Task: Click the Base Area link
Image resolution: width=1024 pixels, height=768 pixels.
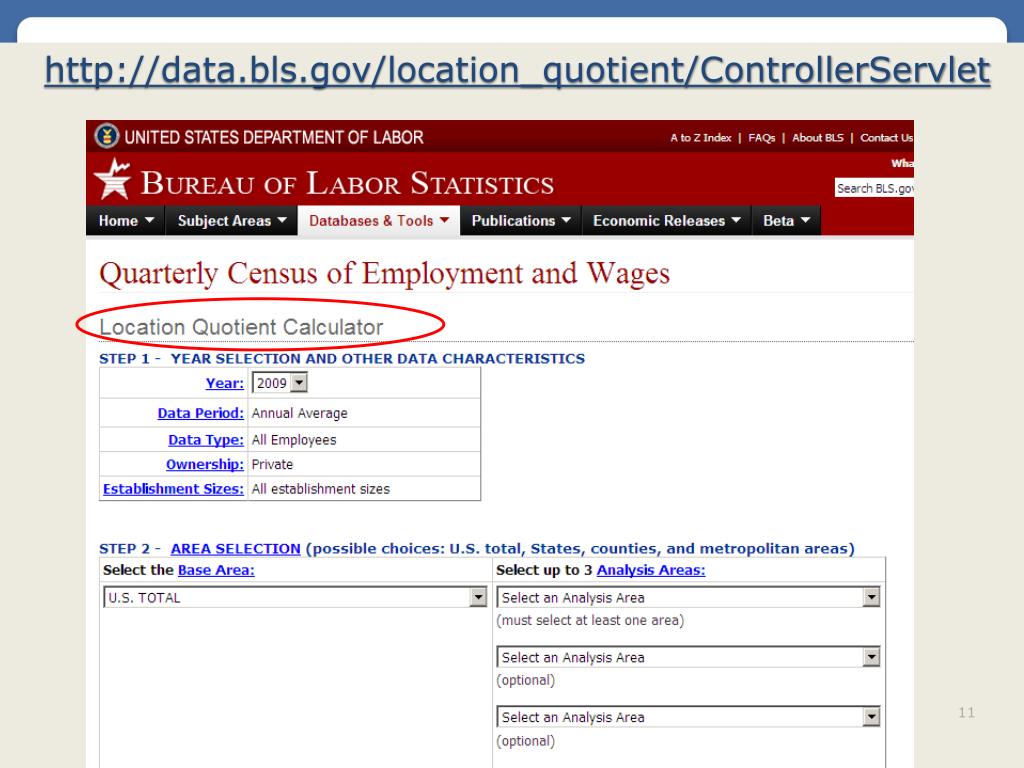Action: click(x=216, y=570)
